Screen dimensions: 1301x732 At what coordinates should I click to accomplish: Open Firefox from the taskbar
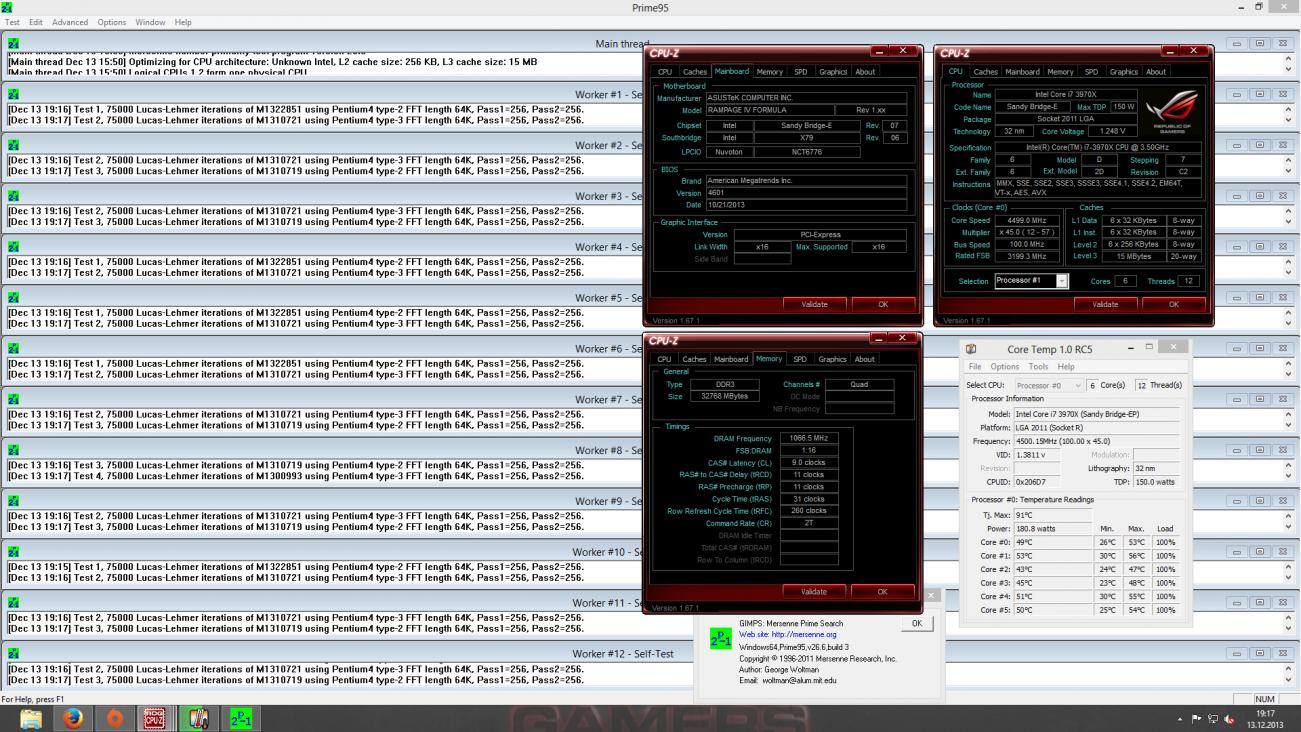72,718
